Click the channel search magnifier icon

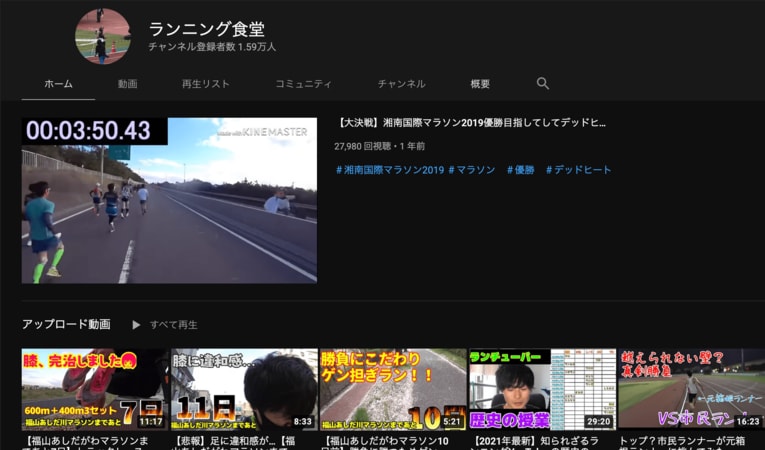[543, 83]
